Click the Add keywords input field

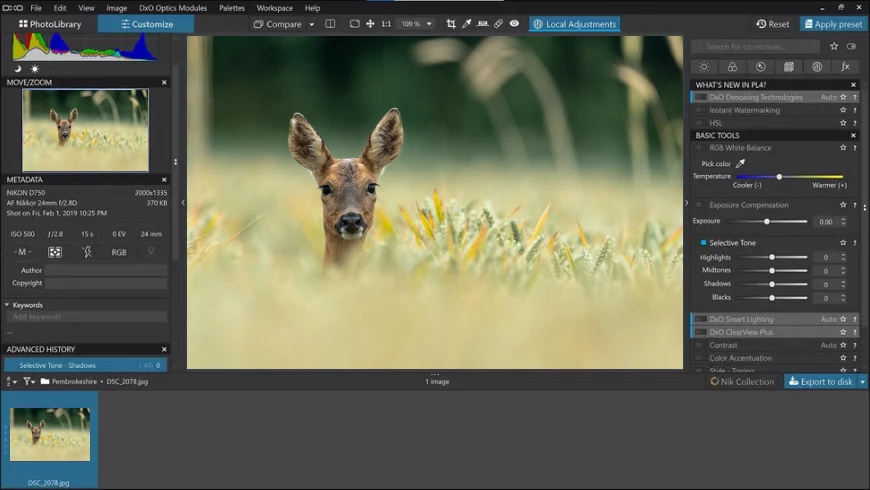[87, 316]
